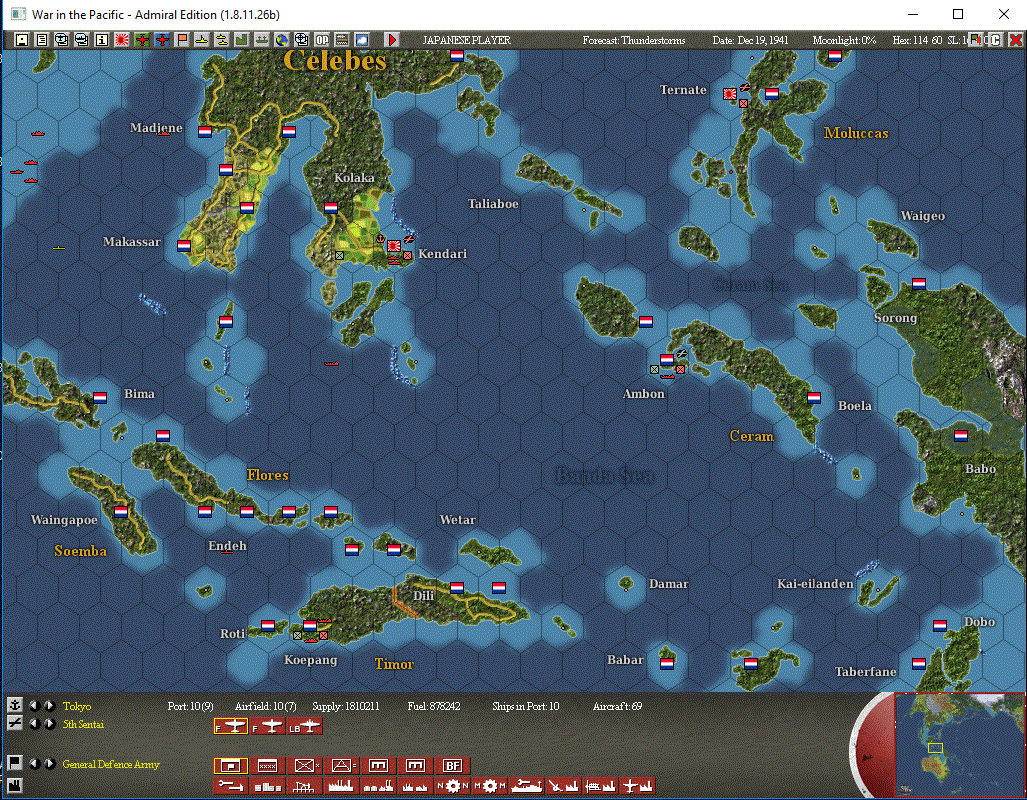Click the red end-turn arrow
This screenshot has width=1027, height=800.
pos(392,40)
